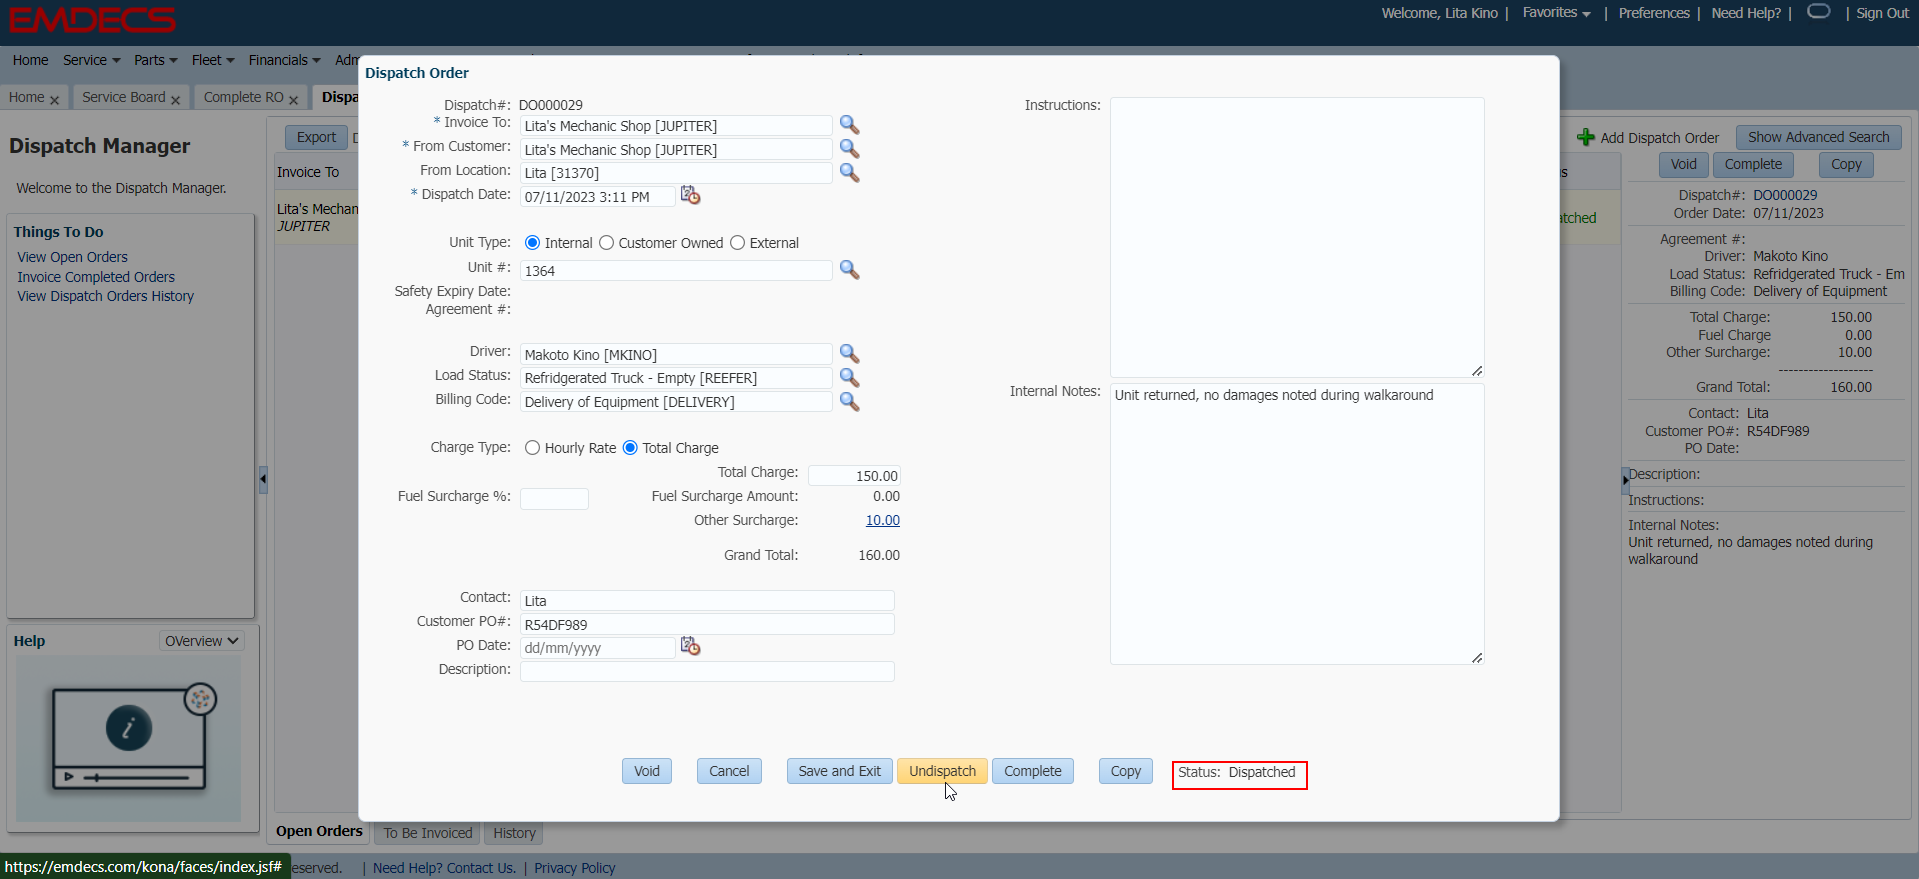Click into the Instructions text area
Screen dimensions: 1919x879
click(x=1297, y=237)
